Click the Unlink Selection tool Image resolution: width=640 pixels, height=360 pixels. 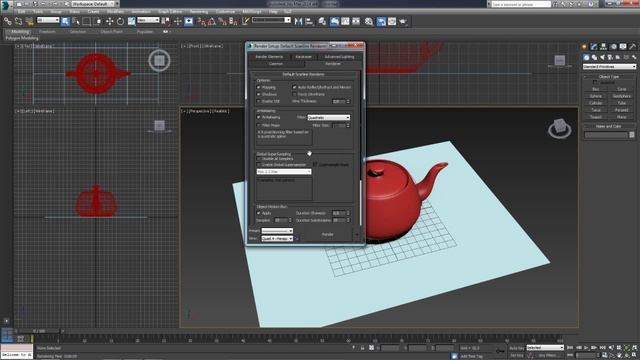coord(18,21)
